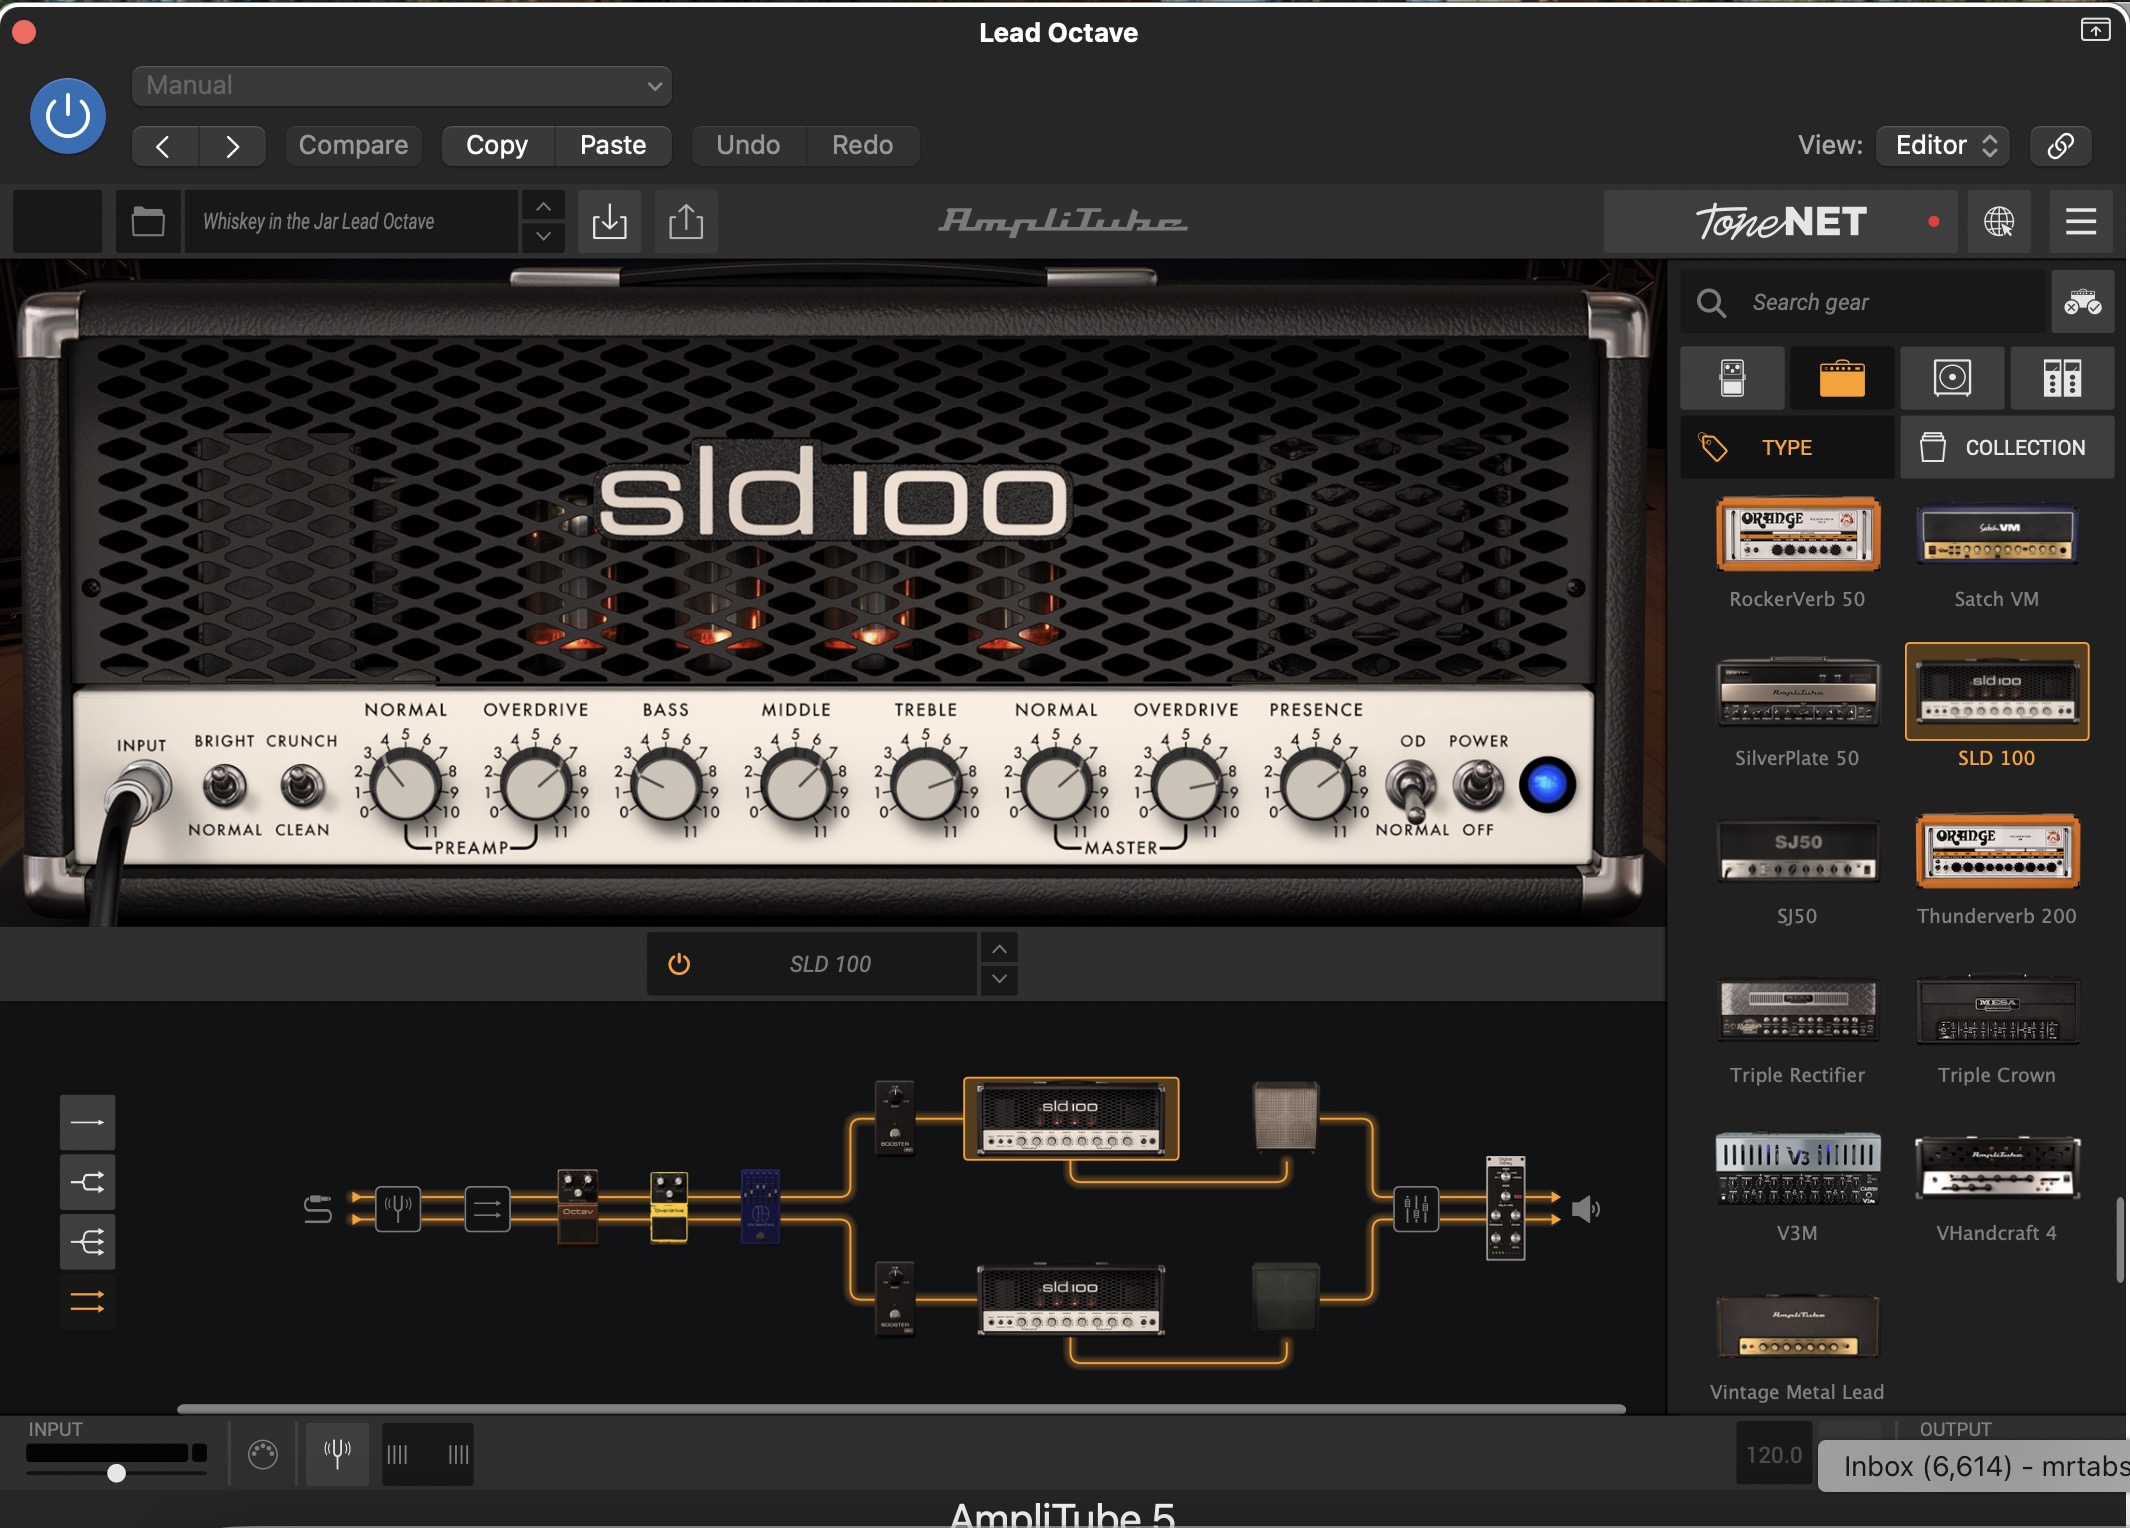Click the Compare button
Image resolution: width=2130 pixels, height=1528 pixels.
[x=353, y=145]
